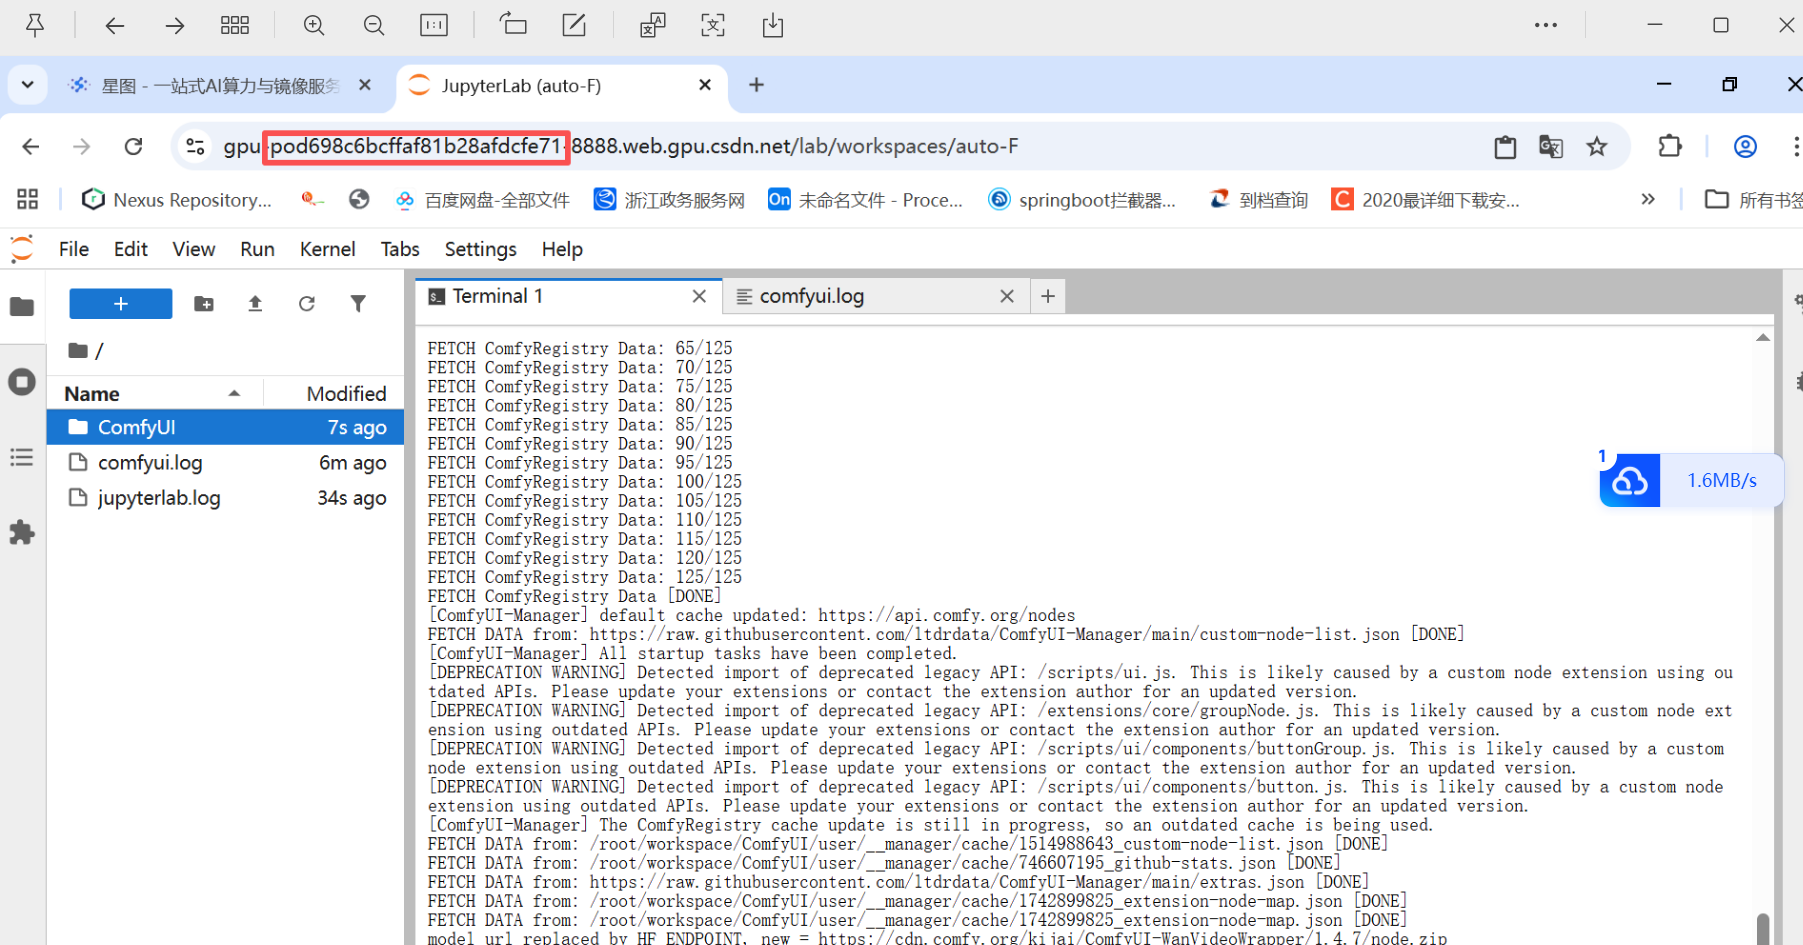Sort files by Modified column header

coord(334,393)
